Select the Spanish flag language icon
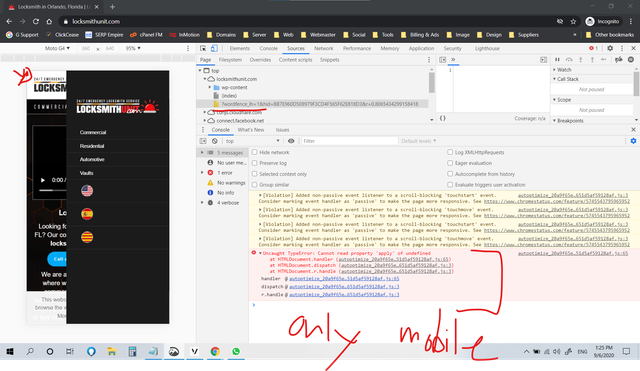Screen dimensions: 640x371 (87, 214)
